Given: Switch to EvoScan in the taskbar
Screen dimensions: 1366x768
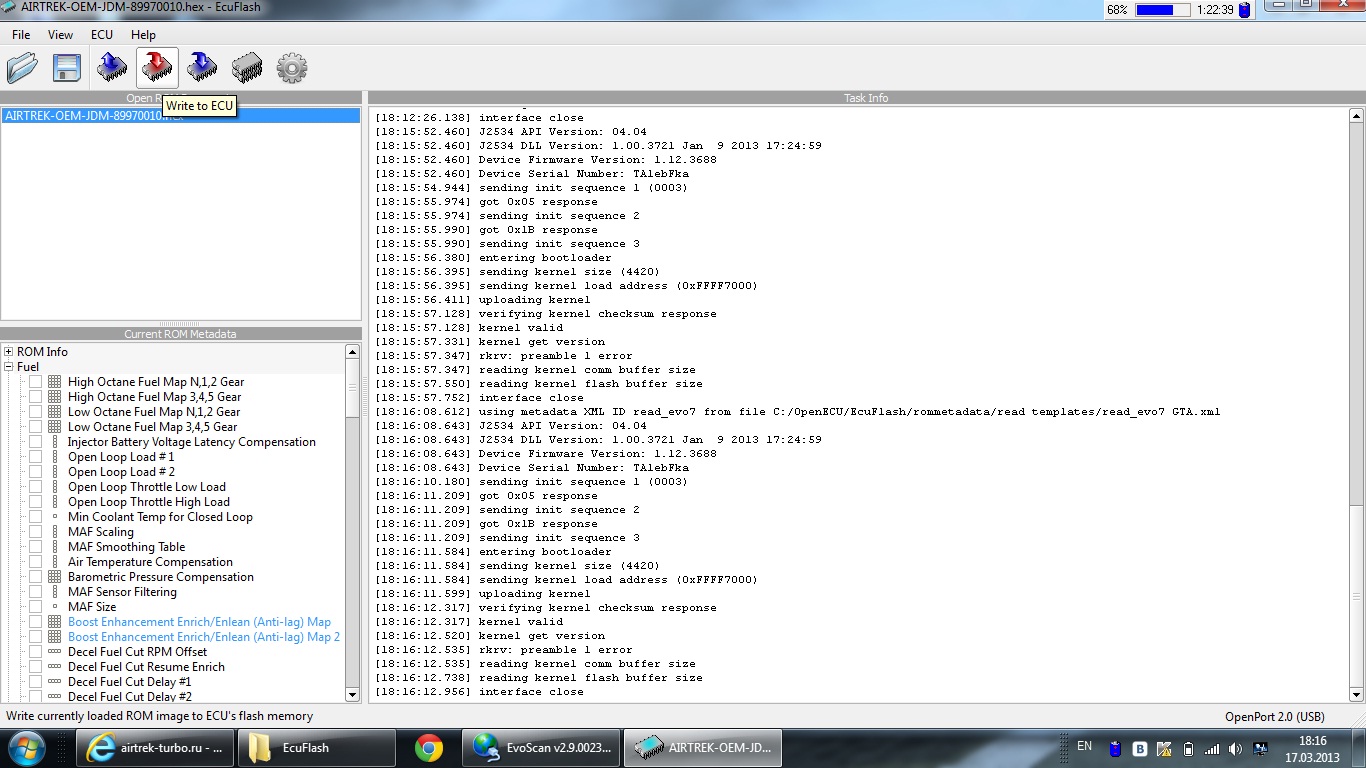Looking at the screenshot, I should tap(541, 748).
